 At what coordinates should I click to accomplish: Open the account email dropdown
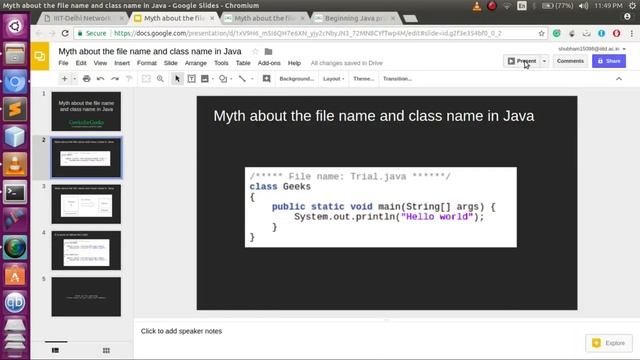click(592, 49)
